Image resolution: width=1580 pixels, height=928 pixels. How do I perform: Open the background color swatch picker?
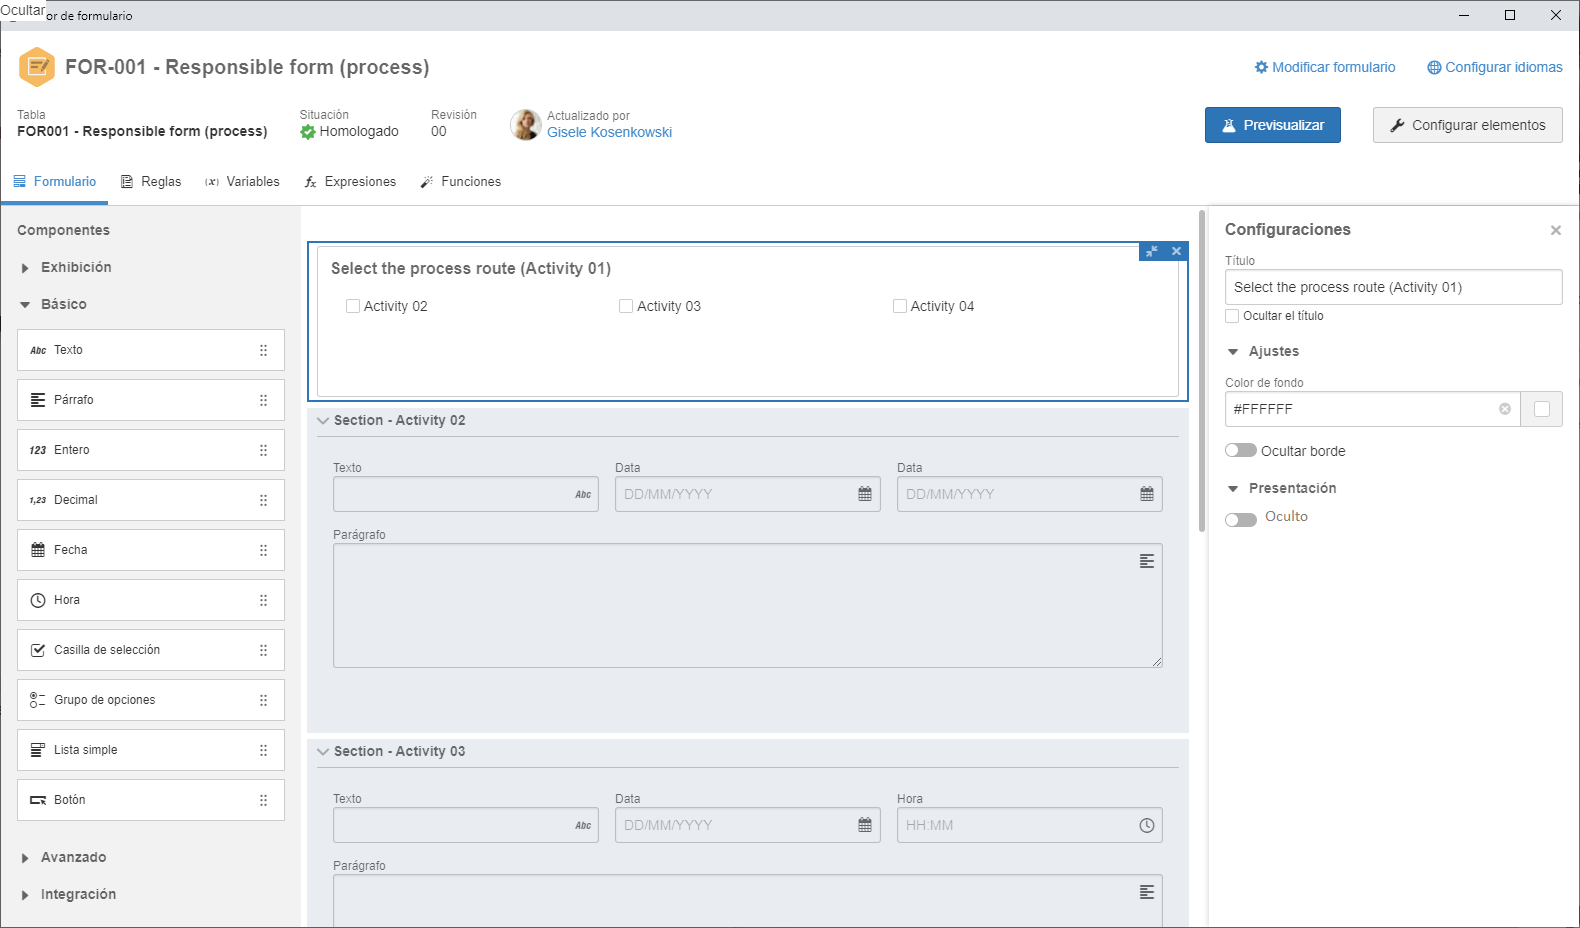pos(1542,409)
